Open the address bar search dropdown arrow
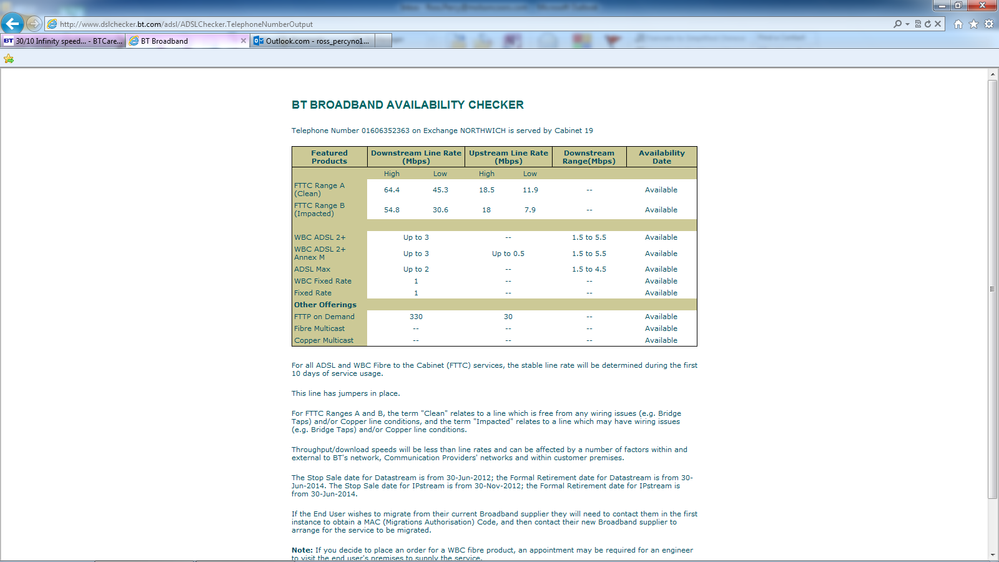999x562 pixels. point(907,24)
